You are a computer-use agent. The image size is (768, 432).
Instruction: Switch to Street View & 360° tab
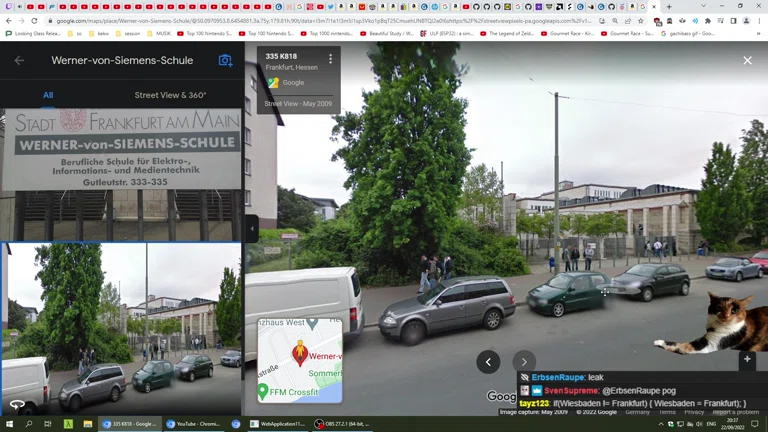170,95
